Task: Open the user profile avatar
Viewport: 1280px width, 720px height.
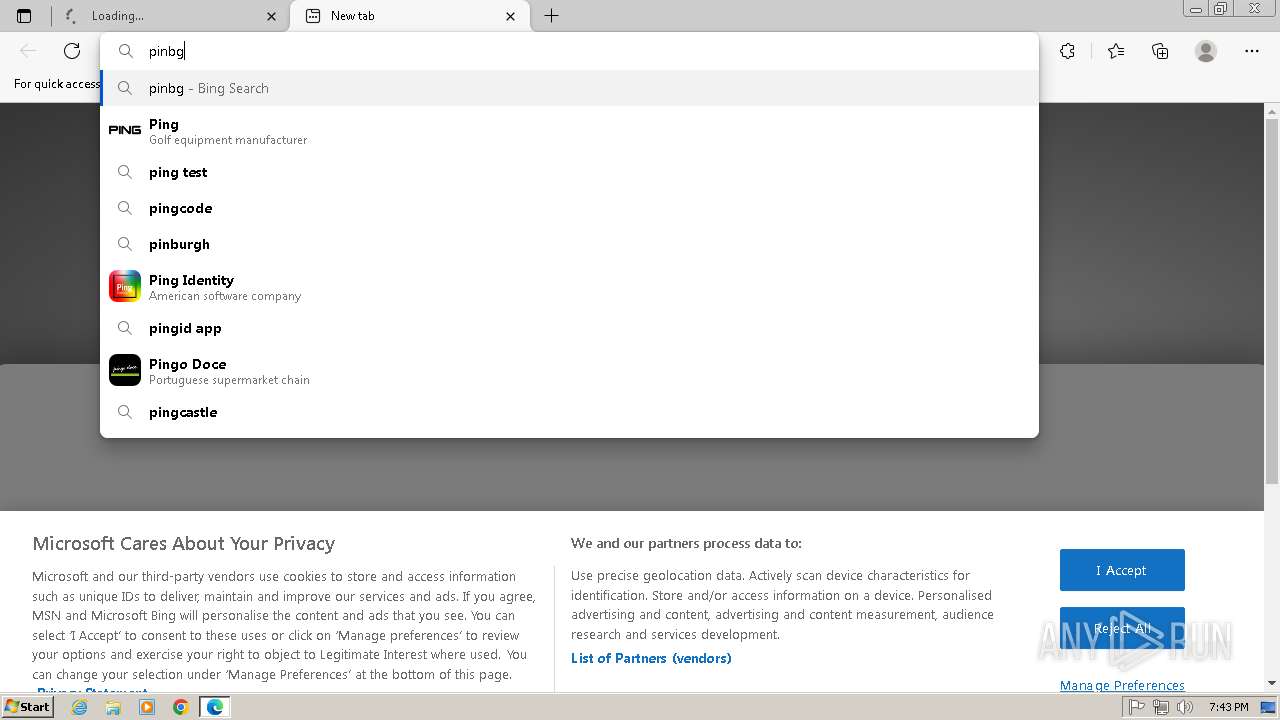Action: click(1206, 51)
